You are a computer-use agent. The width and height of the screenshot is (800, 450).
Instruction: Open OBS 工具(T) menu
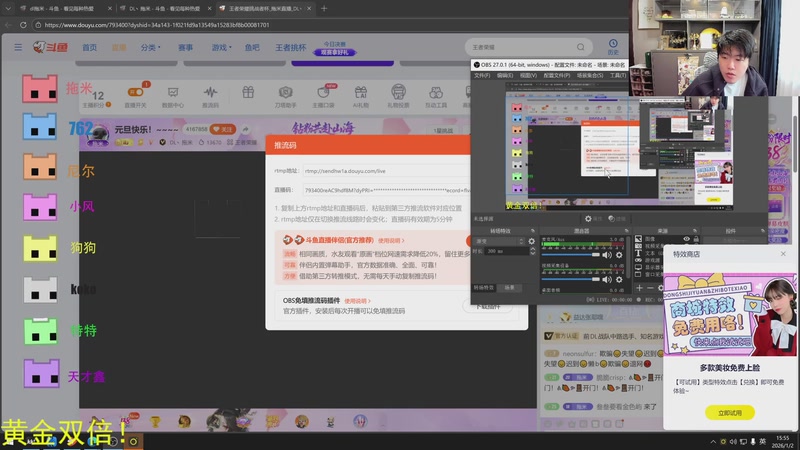tap(618, 76)
